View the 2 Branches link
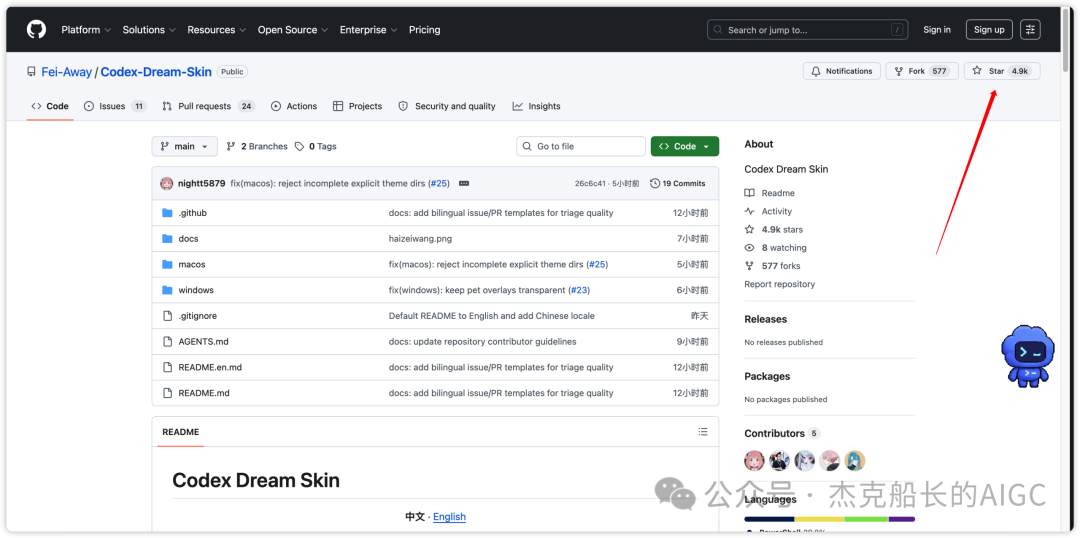The image size is (1080, 538). click(257, 146)
